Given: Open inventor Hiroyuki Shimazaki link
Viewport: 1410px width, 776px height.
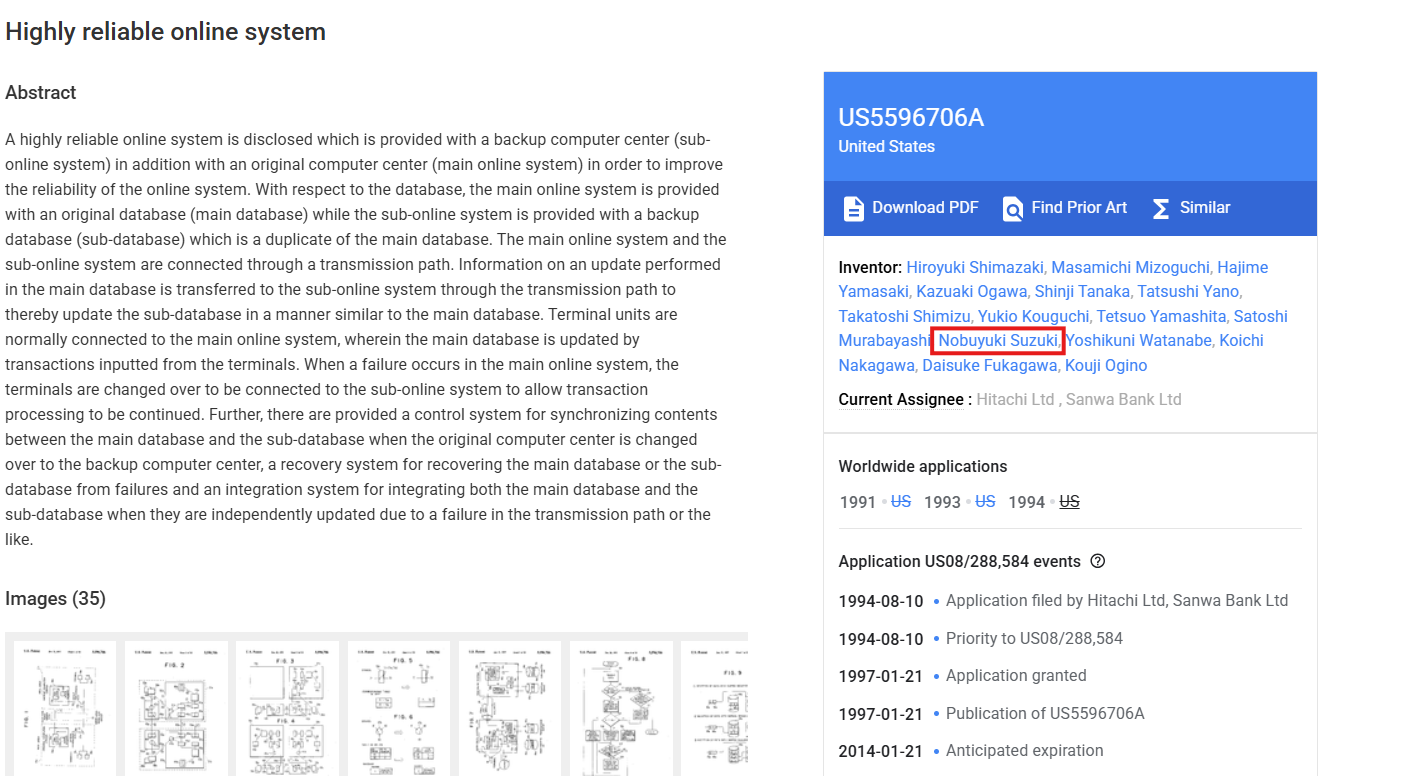Looking at the screenshot, I should point(976,267).
